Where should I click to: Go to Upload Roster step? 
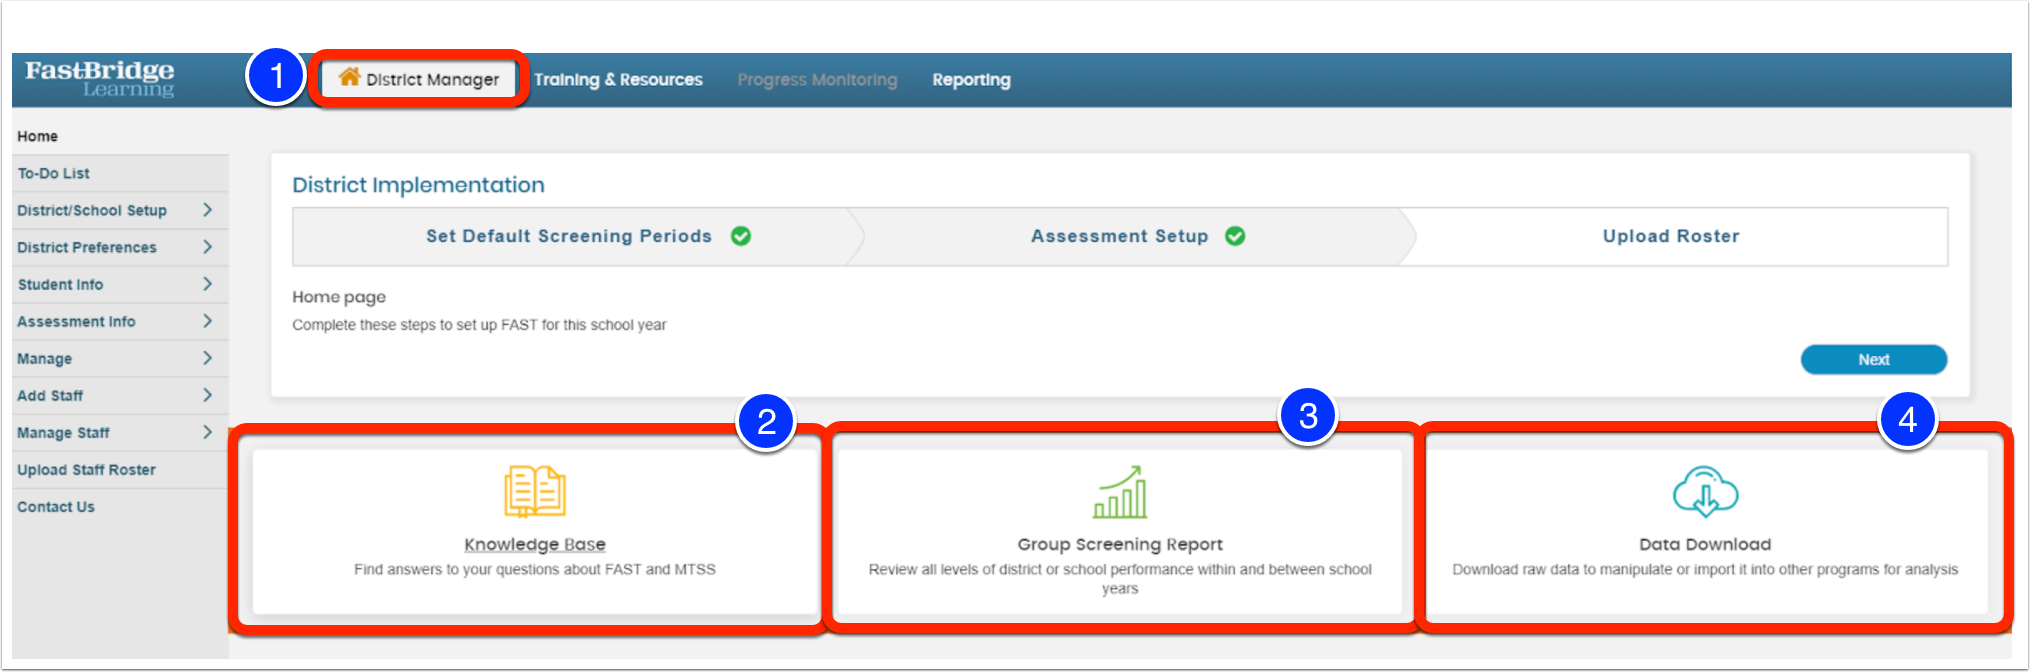click(x=1671, y=236)
